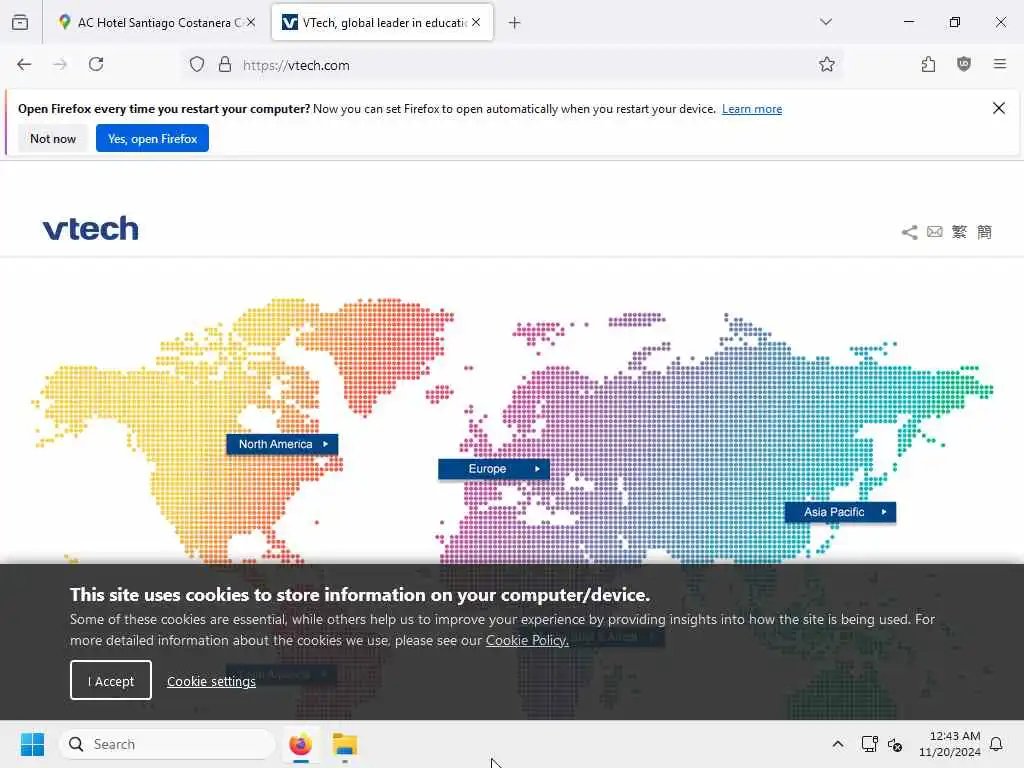1024x768 pixels.
Task: Click the vtech logo
Action: pos(90,229)
